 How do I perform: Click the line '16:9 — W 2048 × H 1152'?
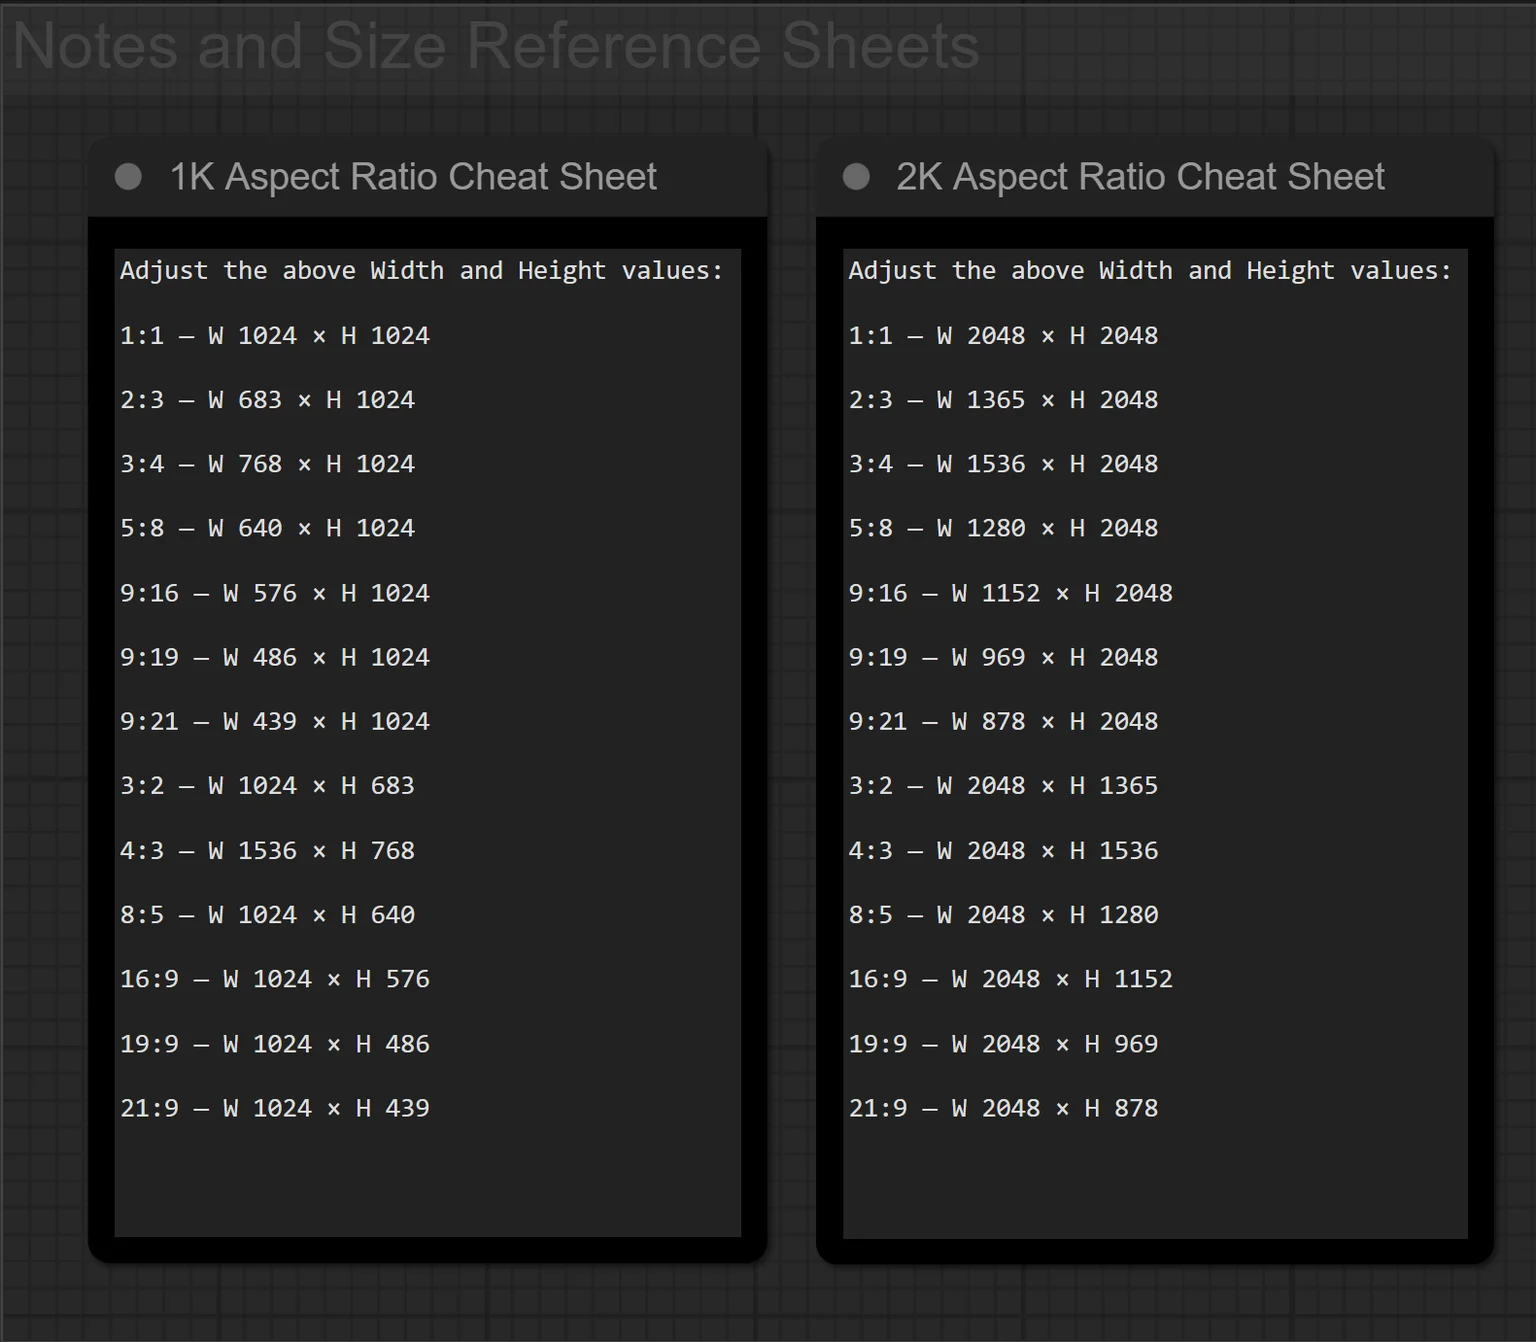(x=1011, y=978)
